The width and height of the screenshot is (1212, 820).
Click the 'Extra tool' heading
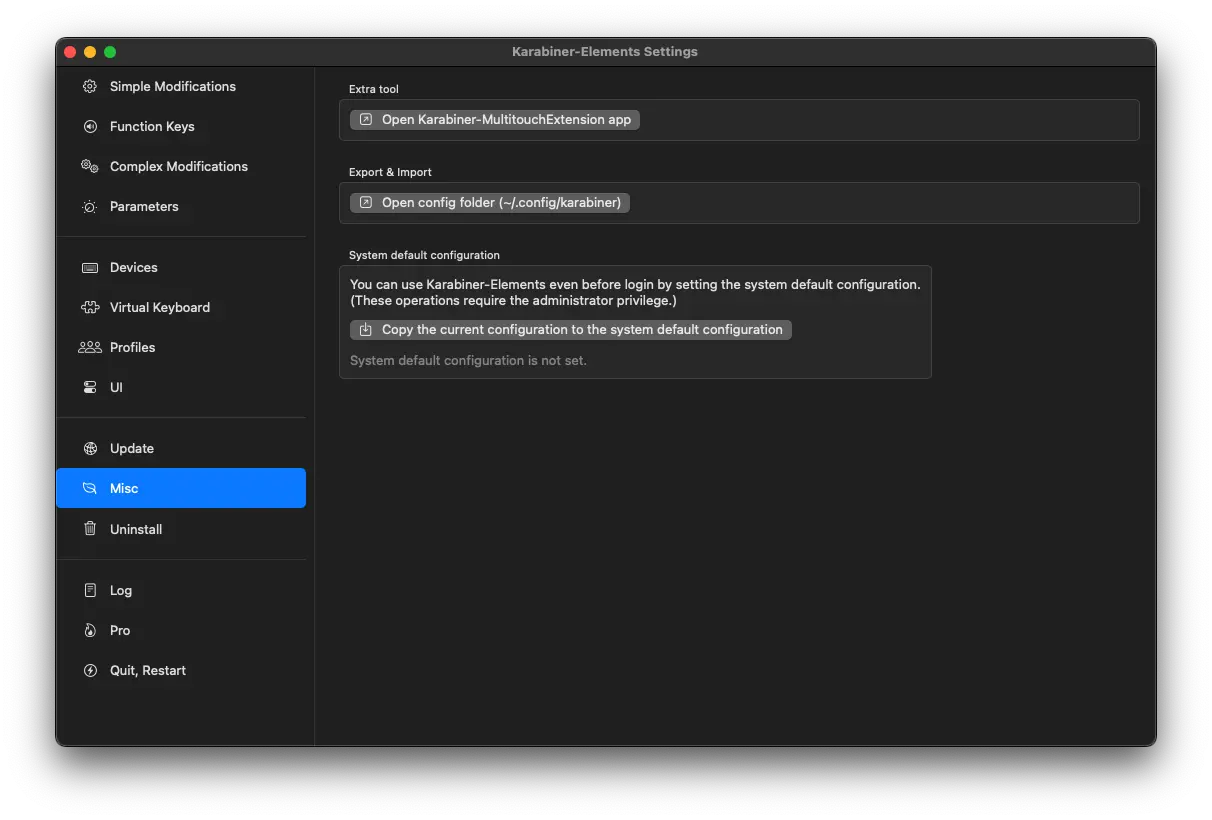(x=374, y=89)
